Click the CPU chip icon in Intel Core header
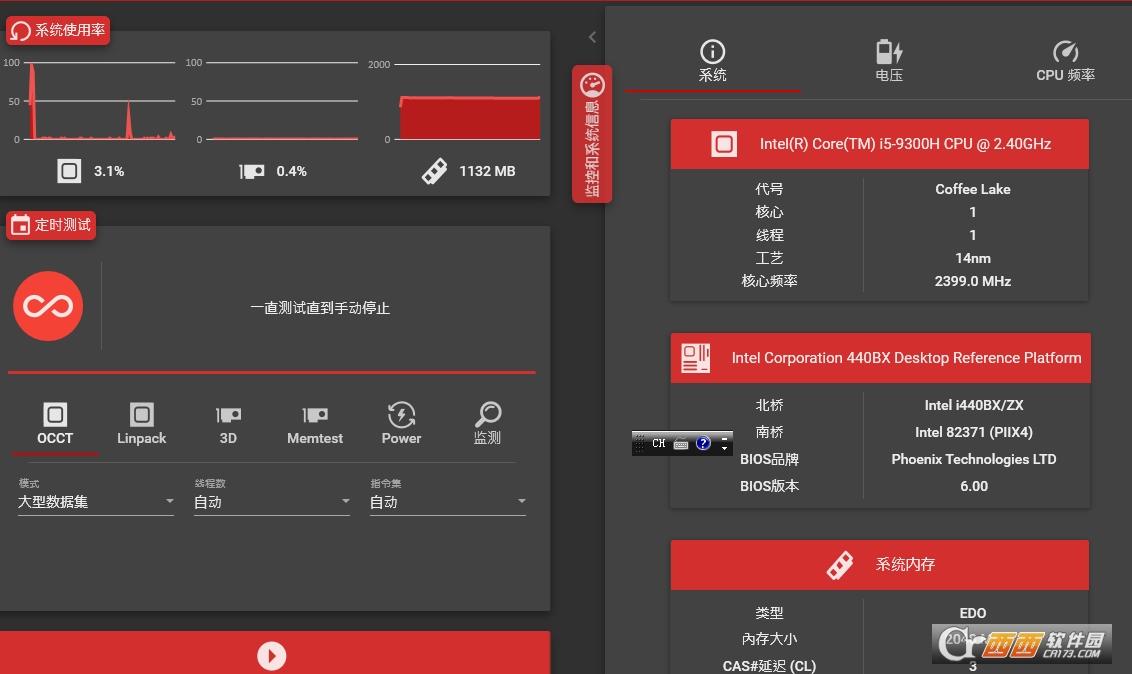1132x674 pixels. pos(723,144)
